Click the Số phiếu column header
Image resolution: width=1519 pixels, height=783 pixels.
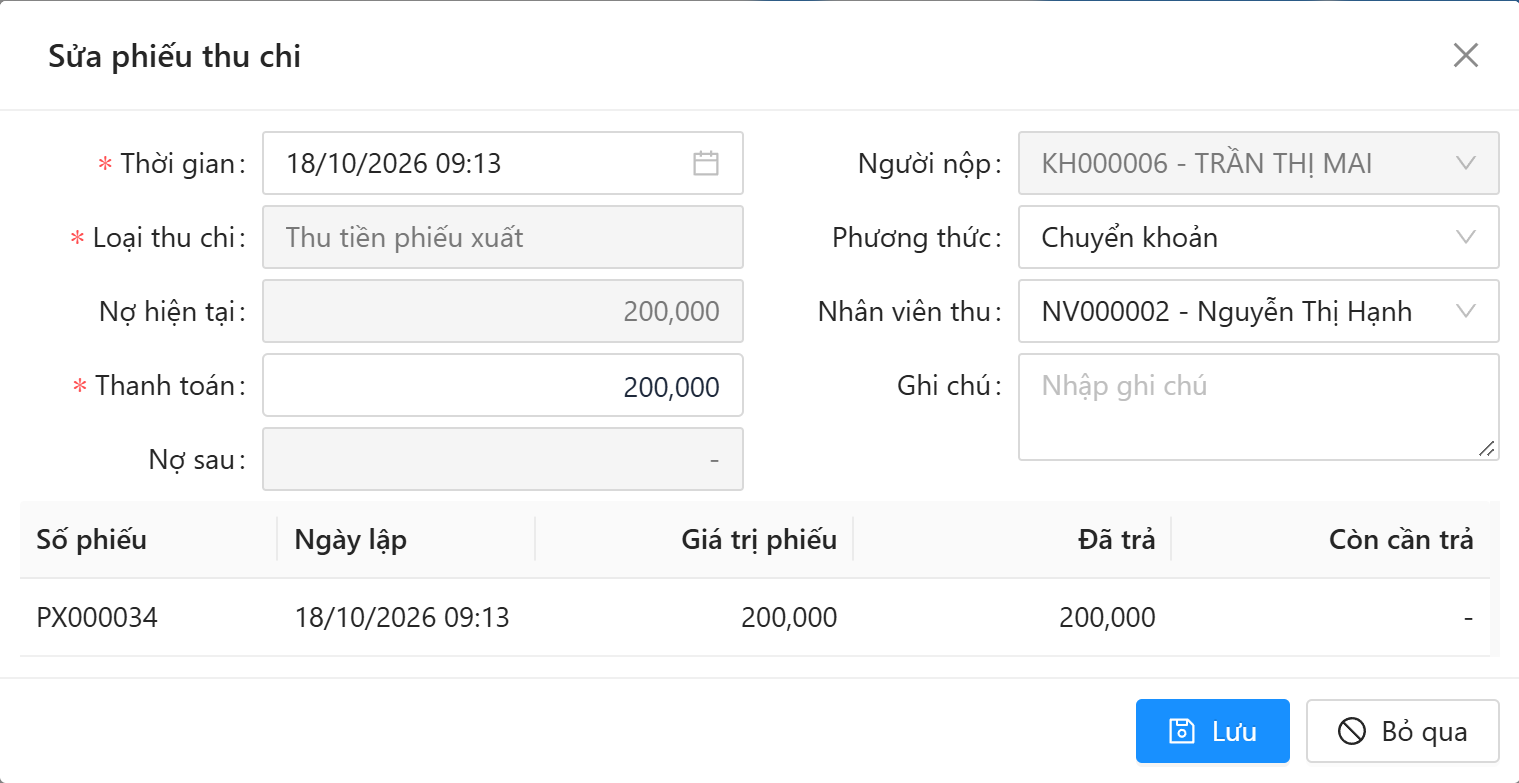pos(148,540)
